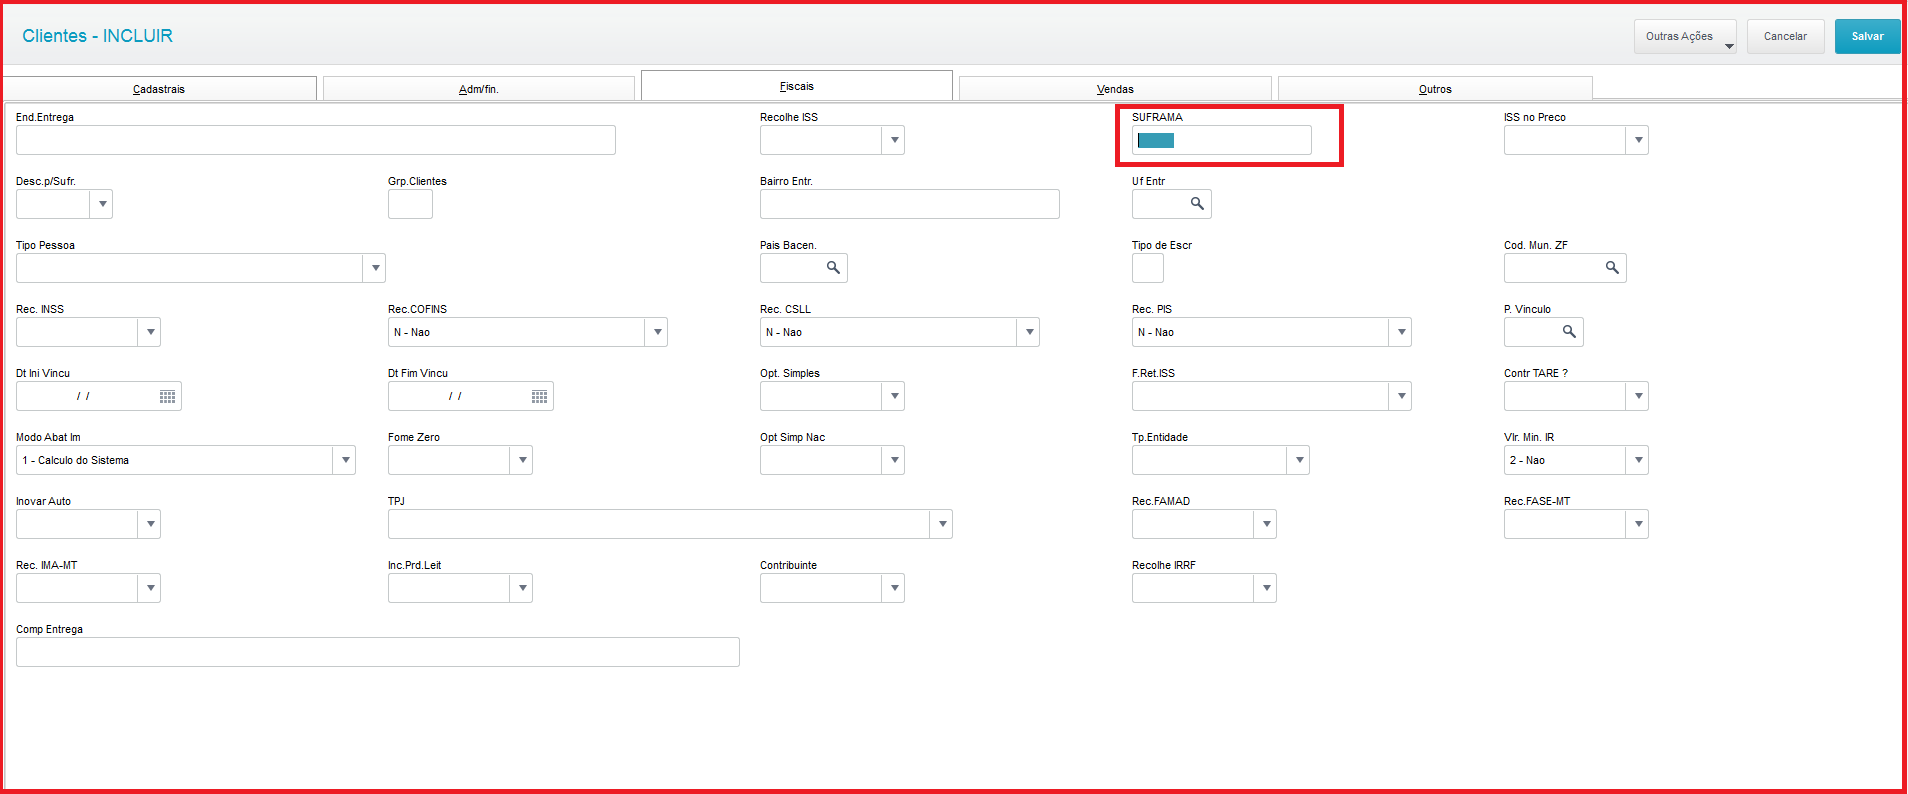Switch to the Adm/fin. tab
This screenshot has width=1908, height=794.
pyautogui.click(x=479, y=89)
